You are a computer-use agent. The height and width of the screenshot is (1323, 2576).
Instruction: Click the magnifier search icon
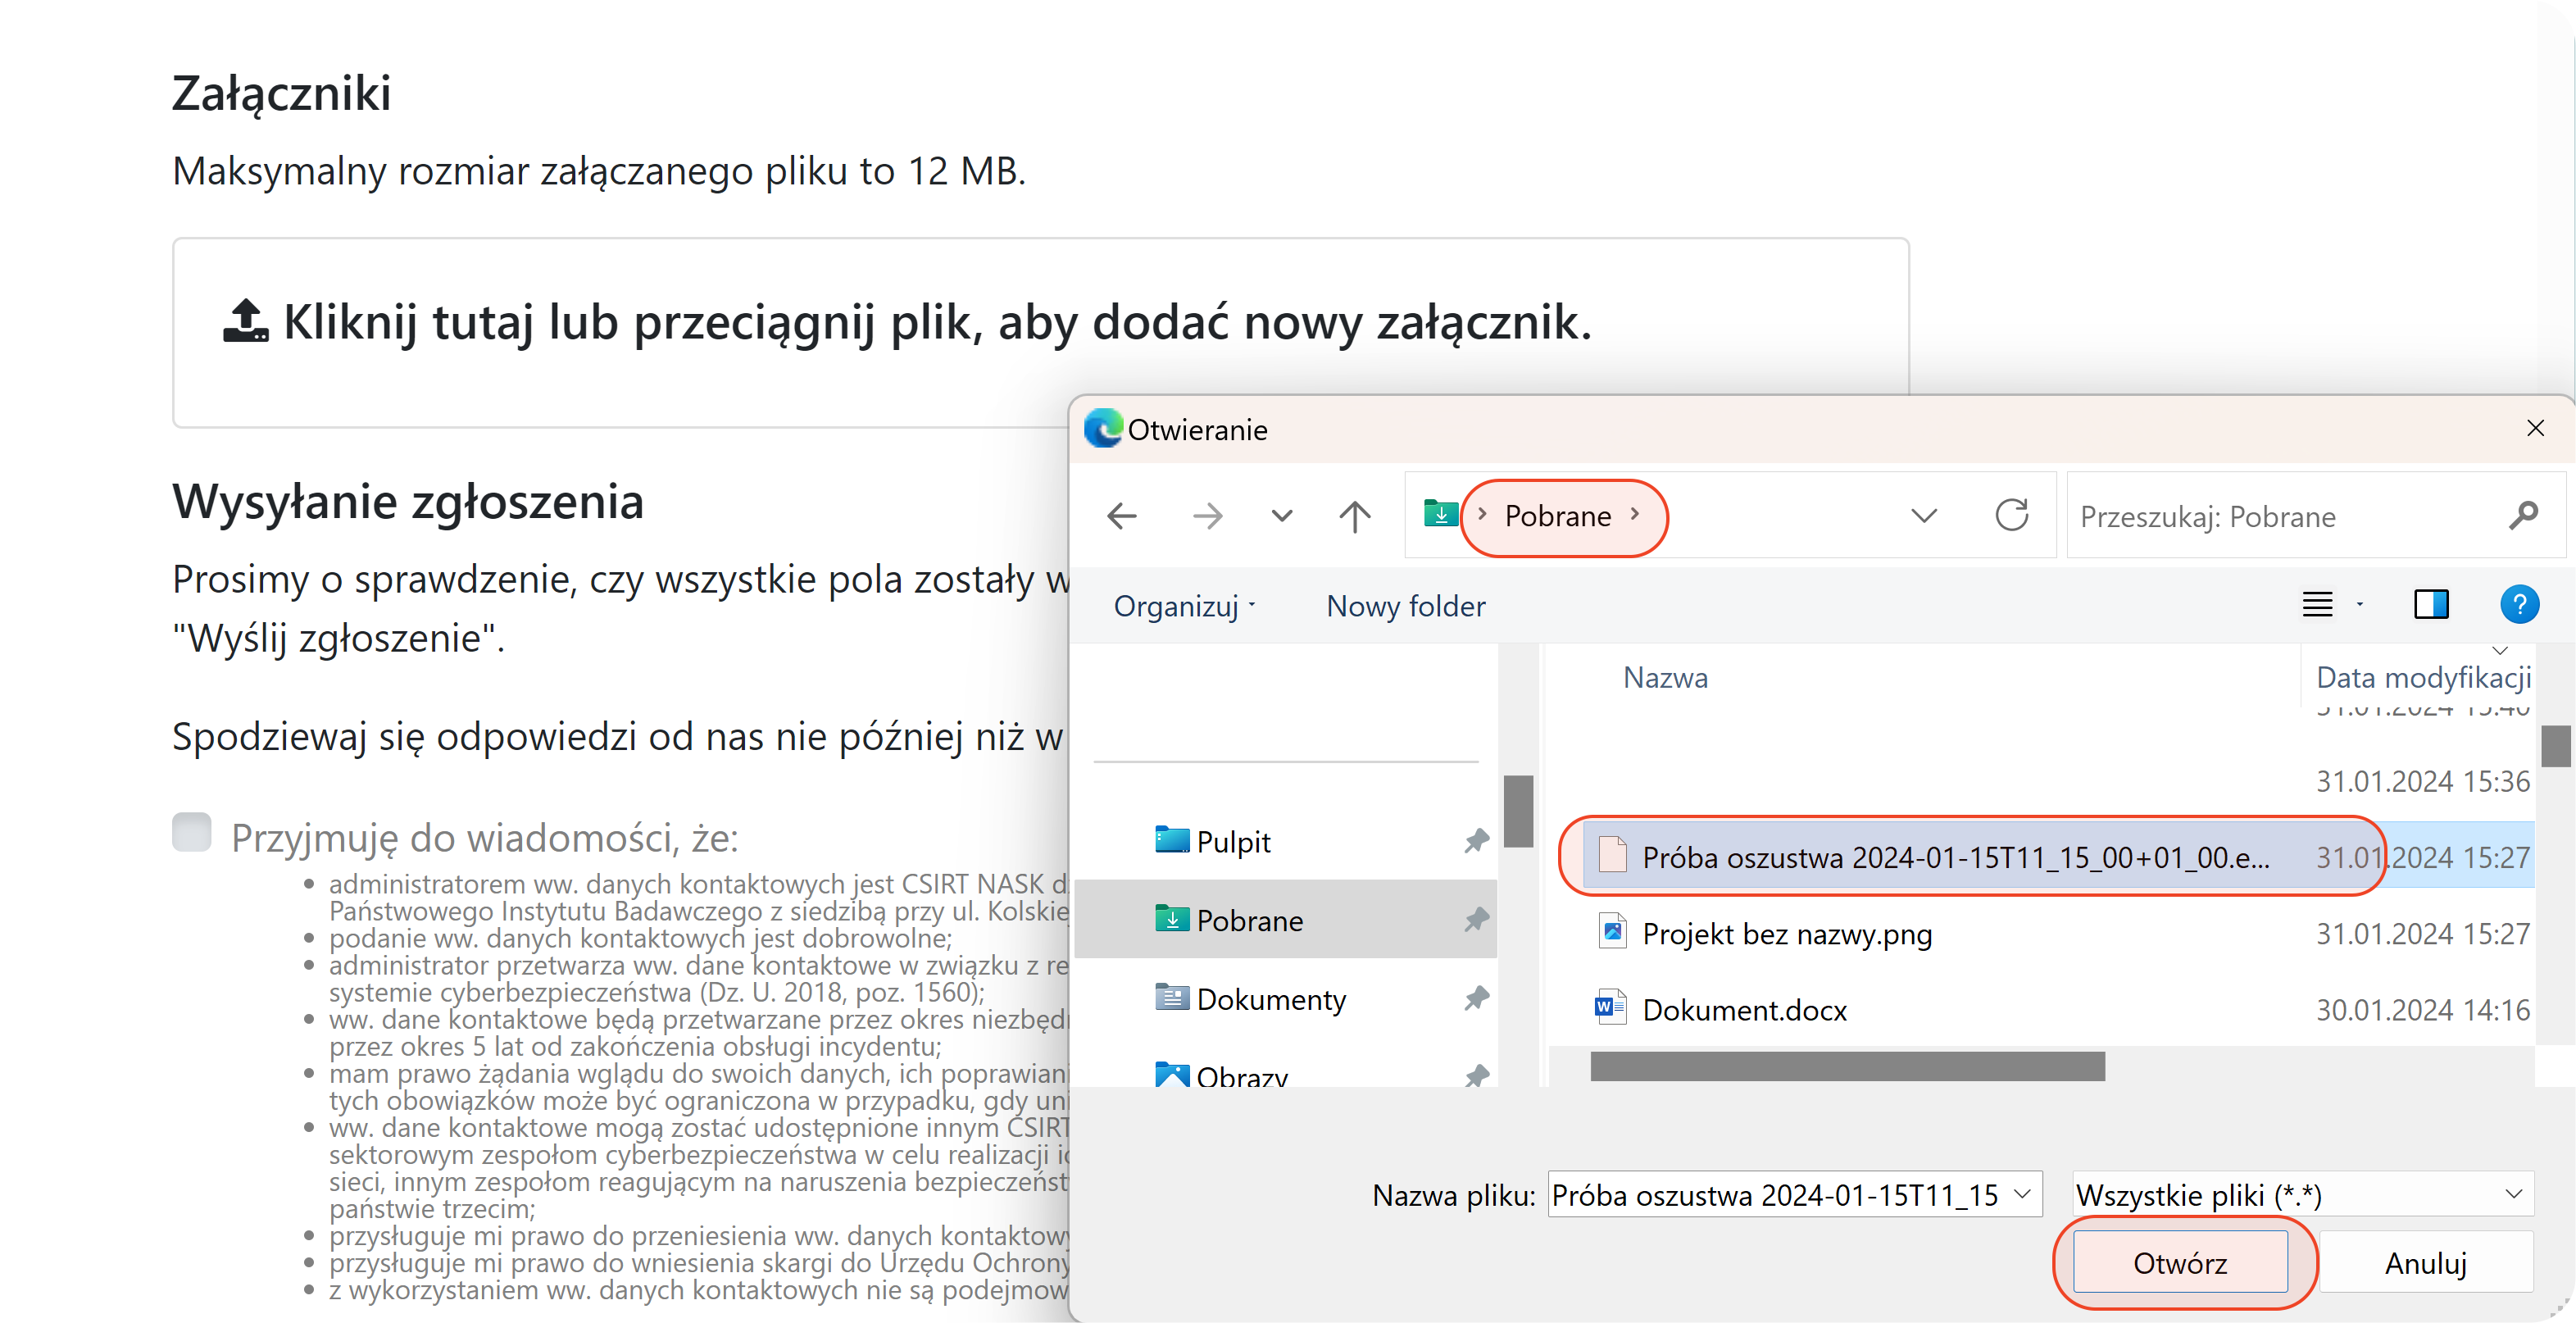[2523, 515]
